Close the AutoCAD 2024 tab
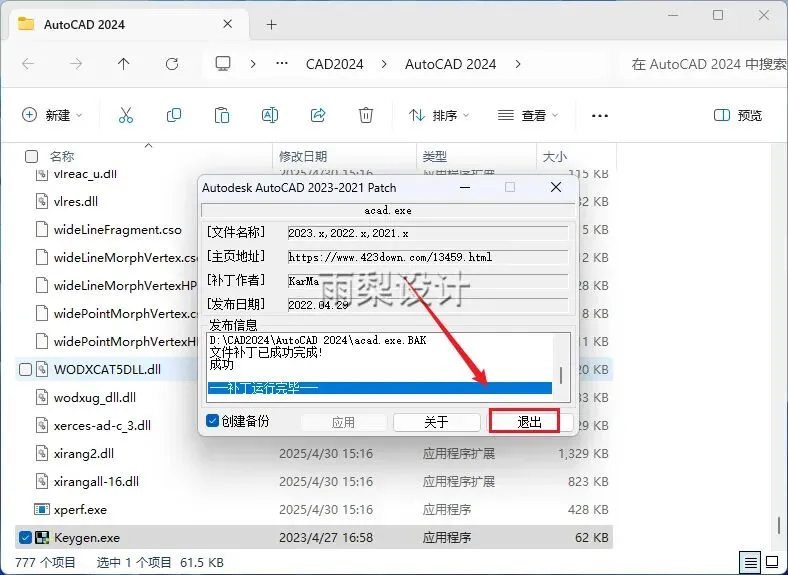The height and width of the screenshot is (575, 788). pos(228,24)
